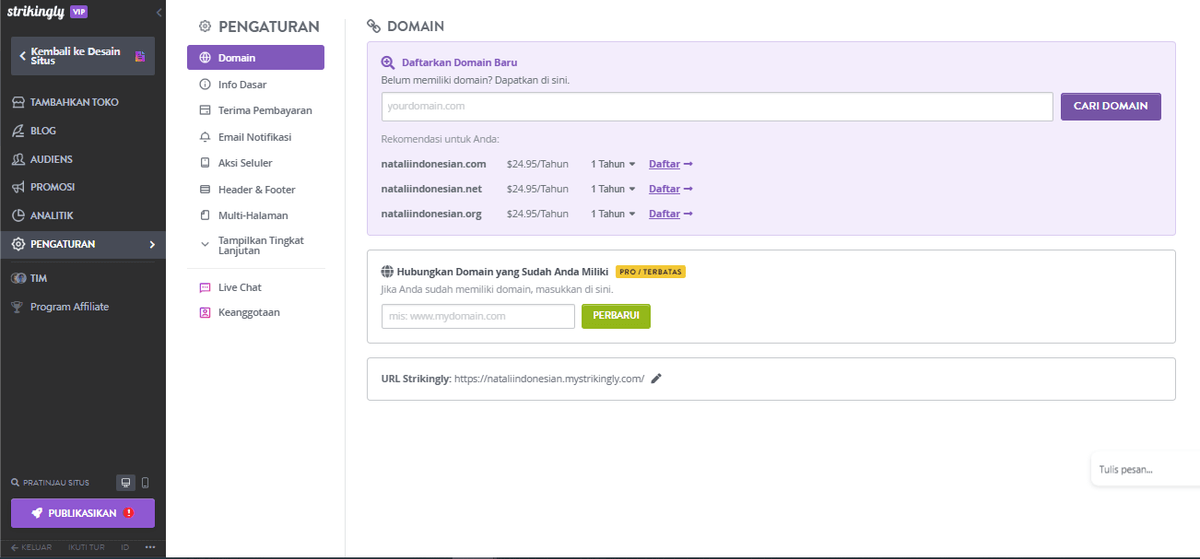Click the Live Chat bubble icon
1200x559 pixels.
pos(205,287)
